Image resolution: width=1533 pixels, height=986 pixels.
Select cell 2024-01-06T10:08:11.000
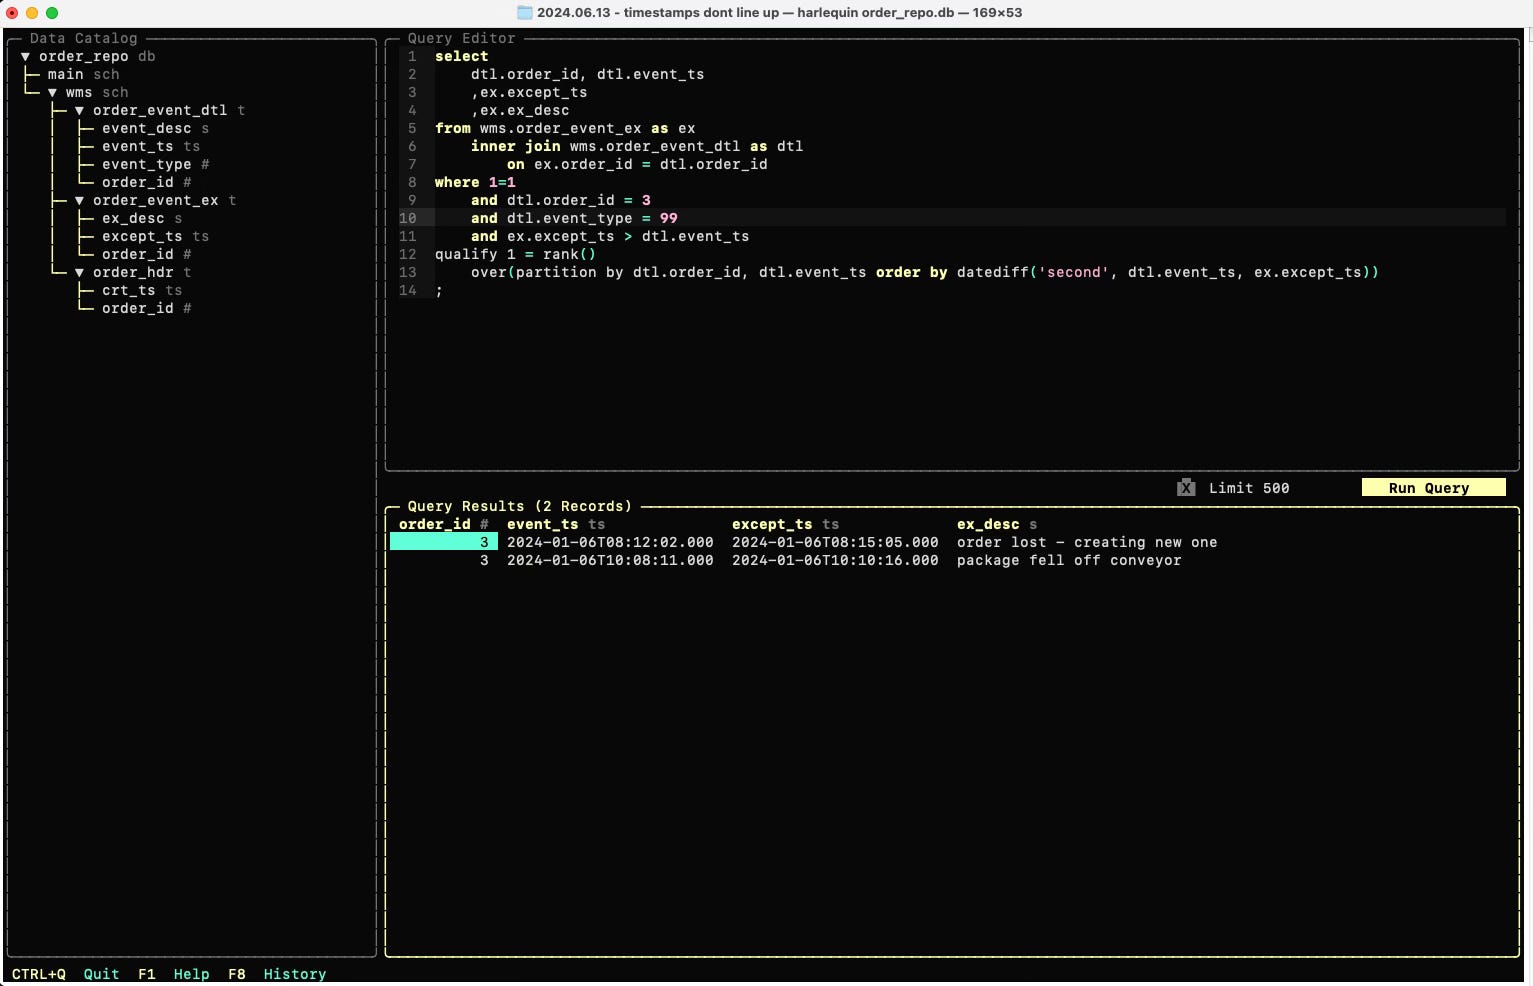pyautogui.click(x=610, y=561)
